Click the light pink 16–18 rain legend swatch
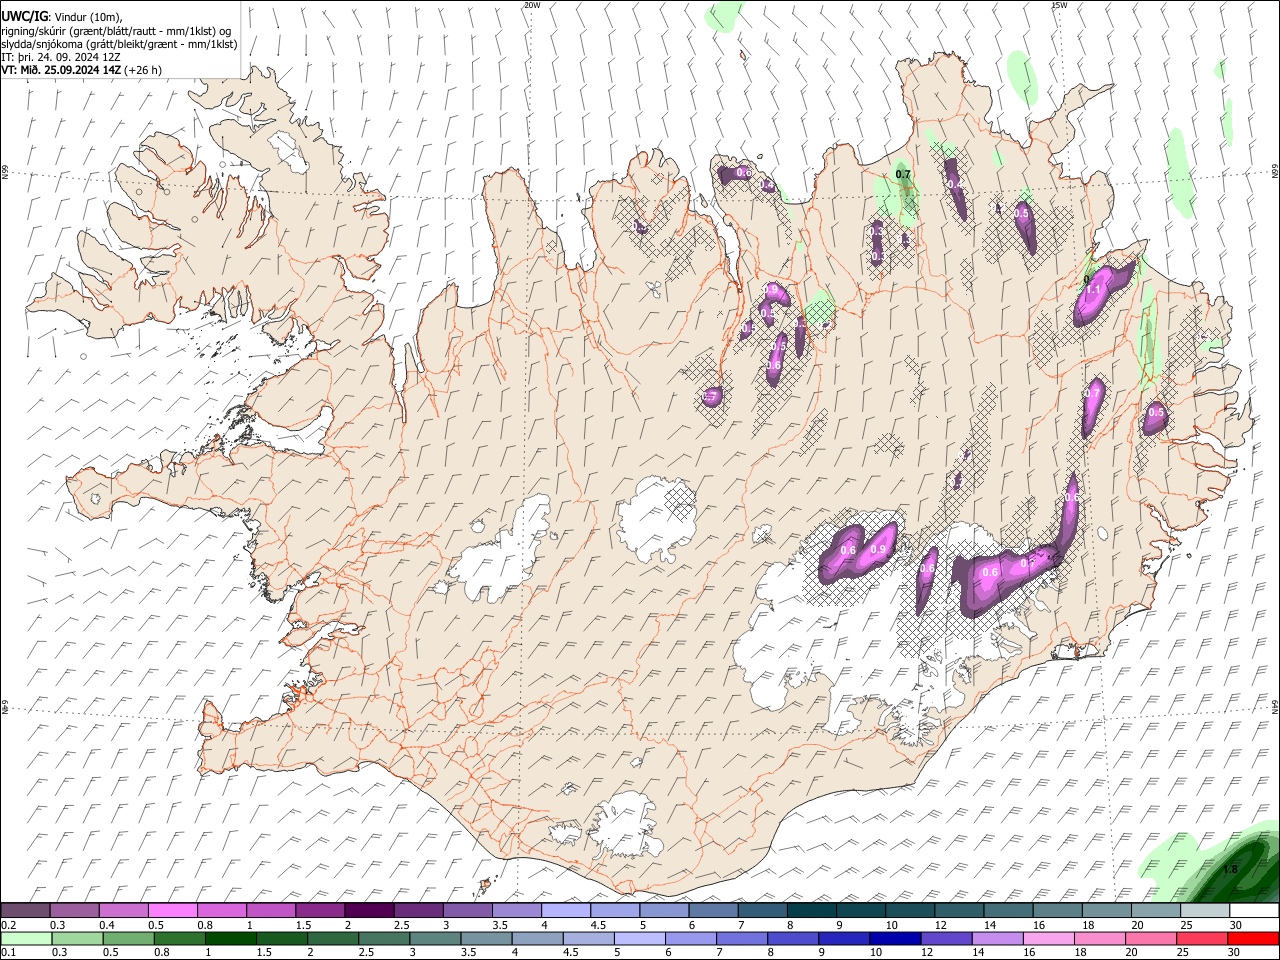1280x960 pixels. point(1048,938)
